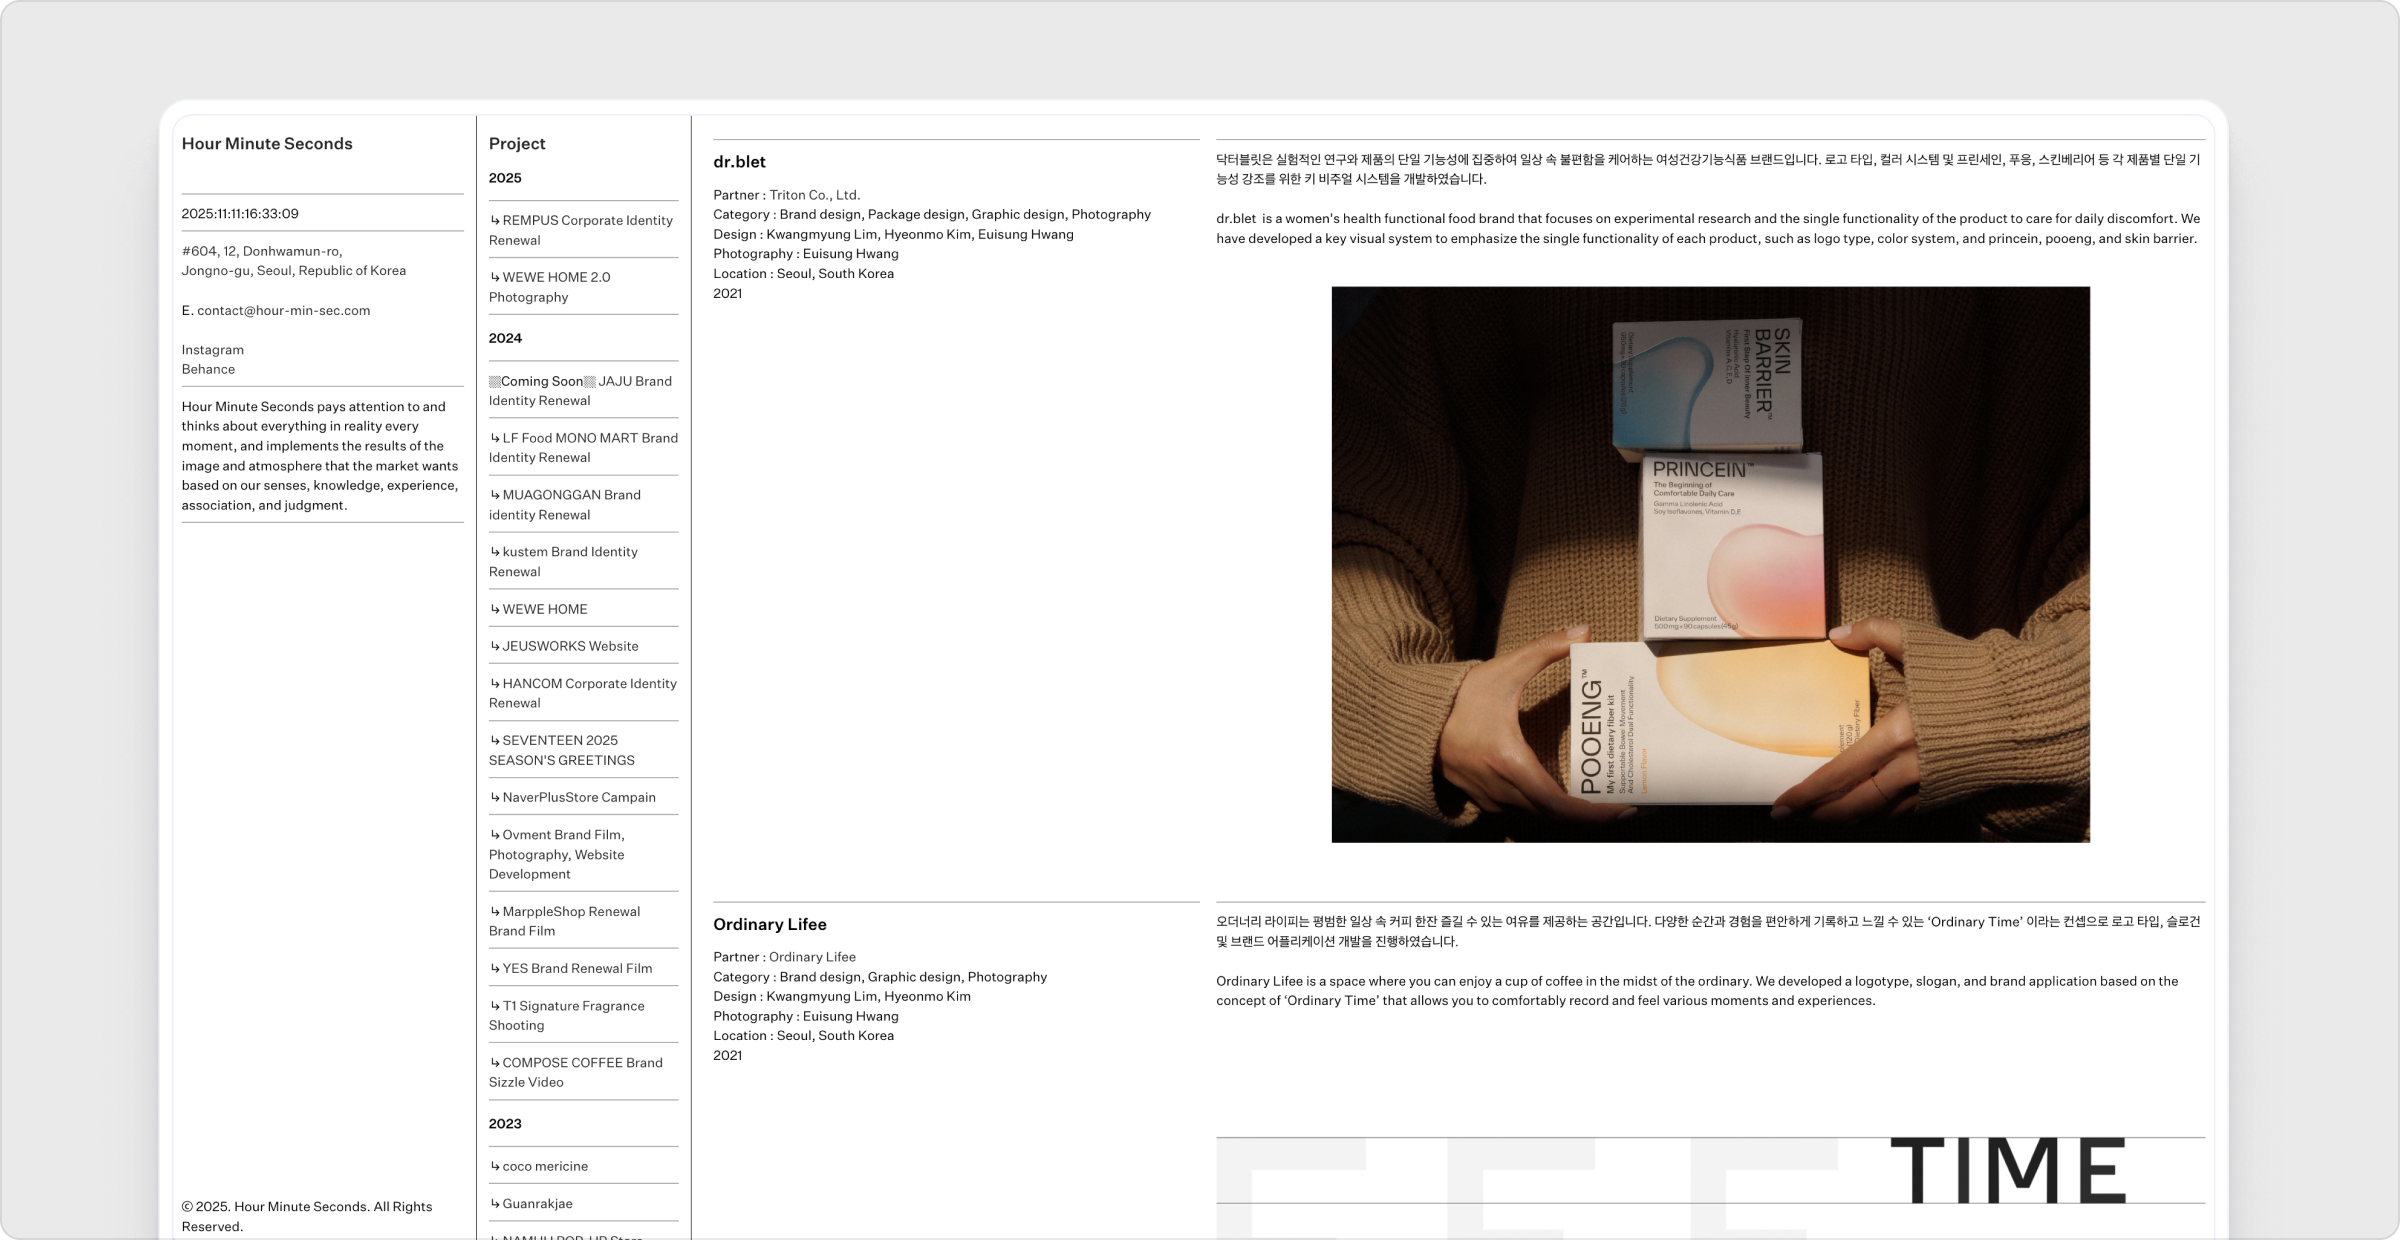Select the SEVENTEEN 2025 SEASON'S GREETINGS entry

tap(561, 750)
